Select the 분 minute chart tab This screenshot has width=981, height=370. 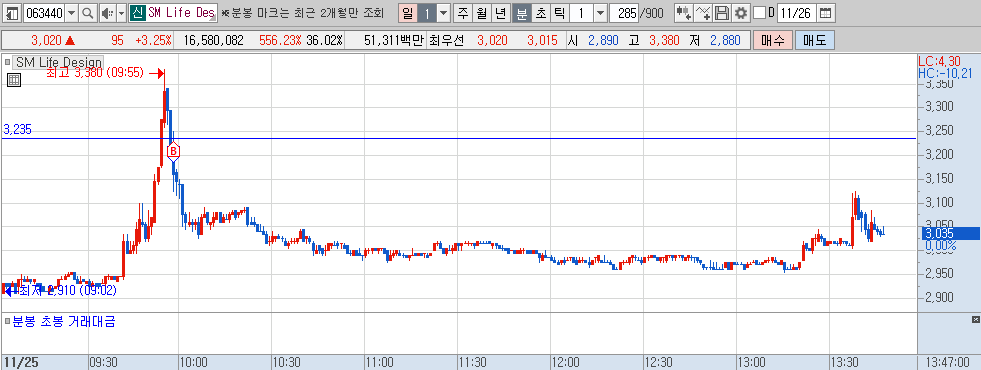(x=521, y=13)
